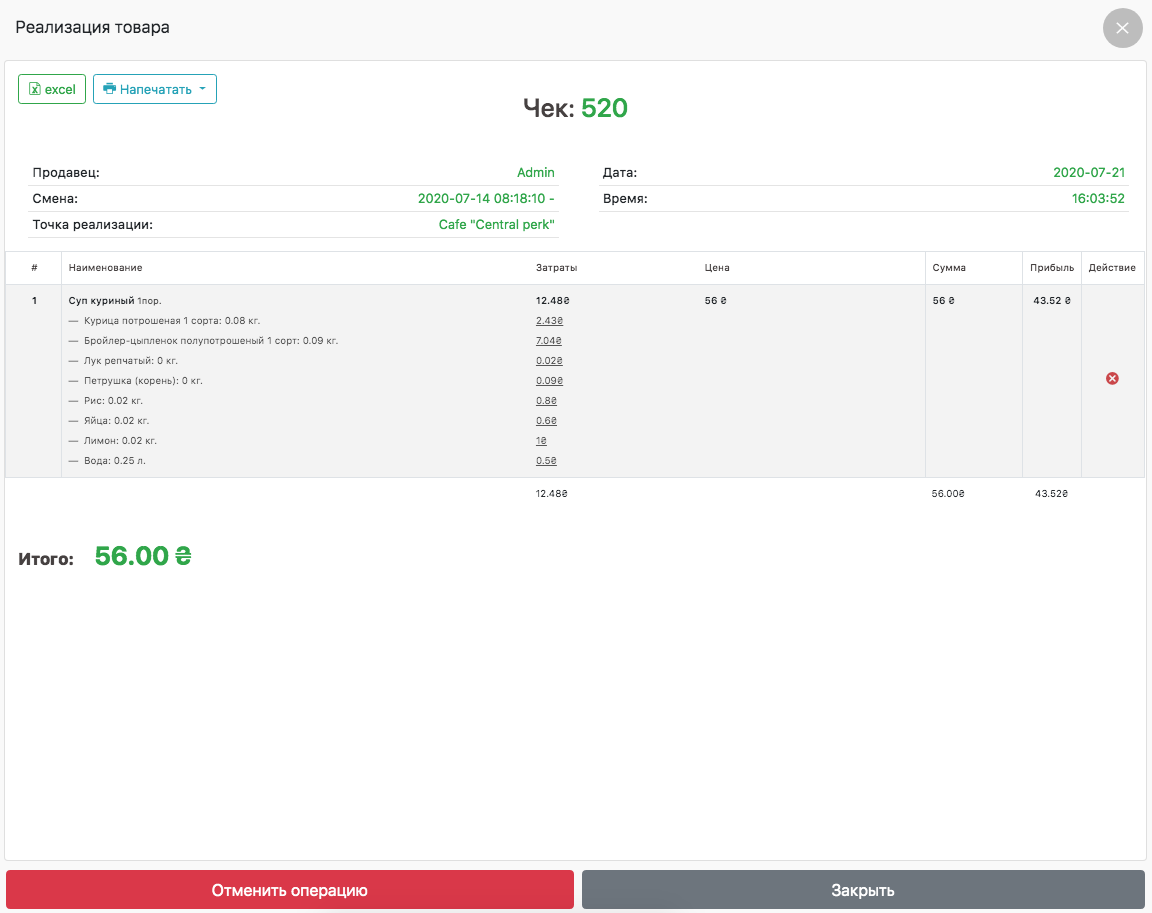The image size is (1152, 913).
Task: Click the gray Закрыть button
Action: [863, 890]
